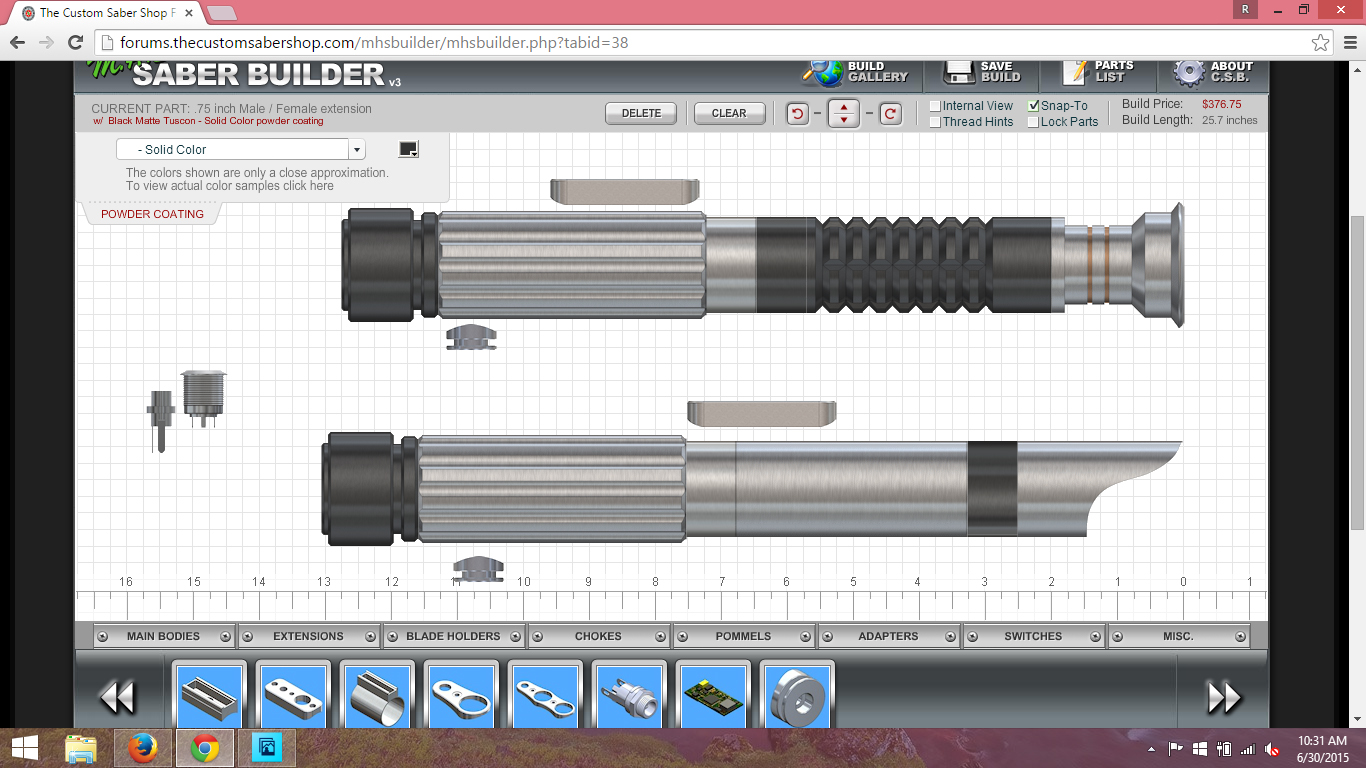
Task: Click the left arrow button on MAIN BODIES
Action: [x=102, y=636]
